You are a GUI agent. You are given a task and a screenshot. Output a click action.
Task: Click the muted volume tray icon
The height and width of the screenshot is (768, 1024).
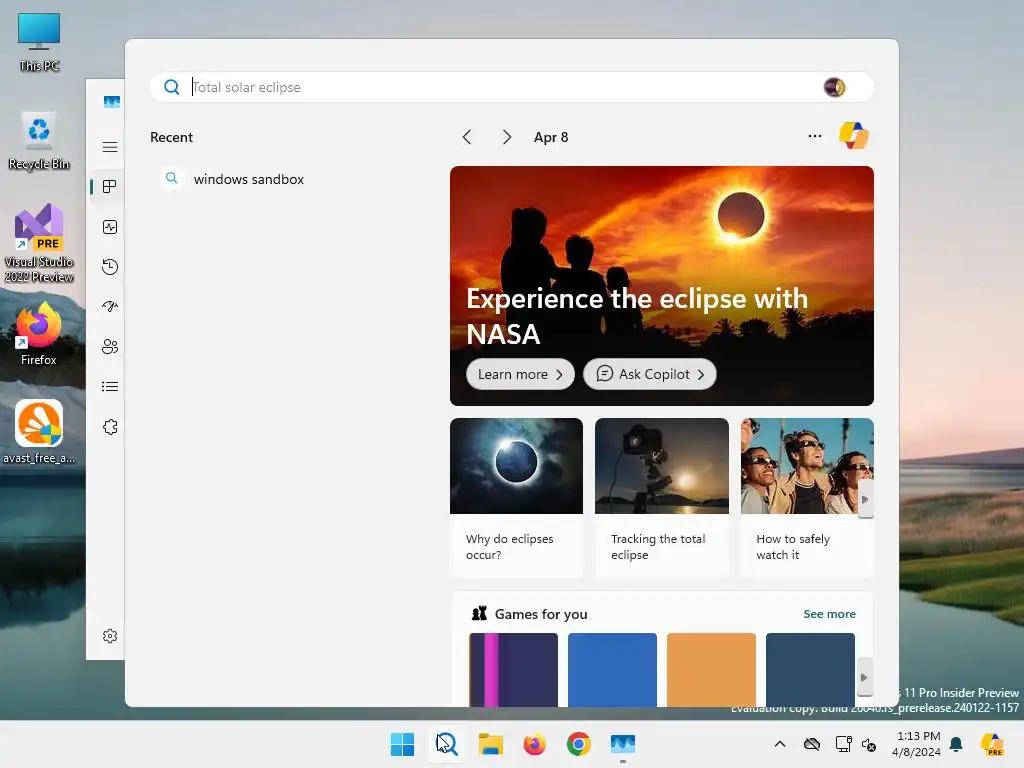pos(869,744)
